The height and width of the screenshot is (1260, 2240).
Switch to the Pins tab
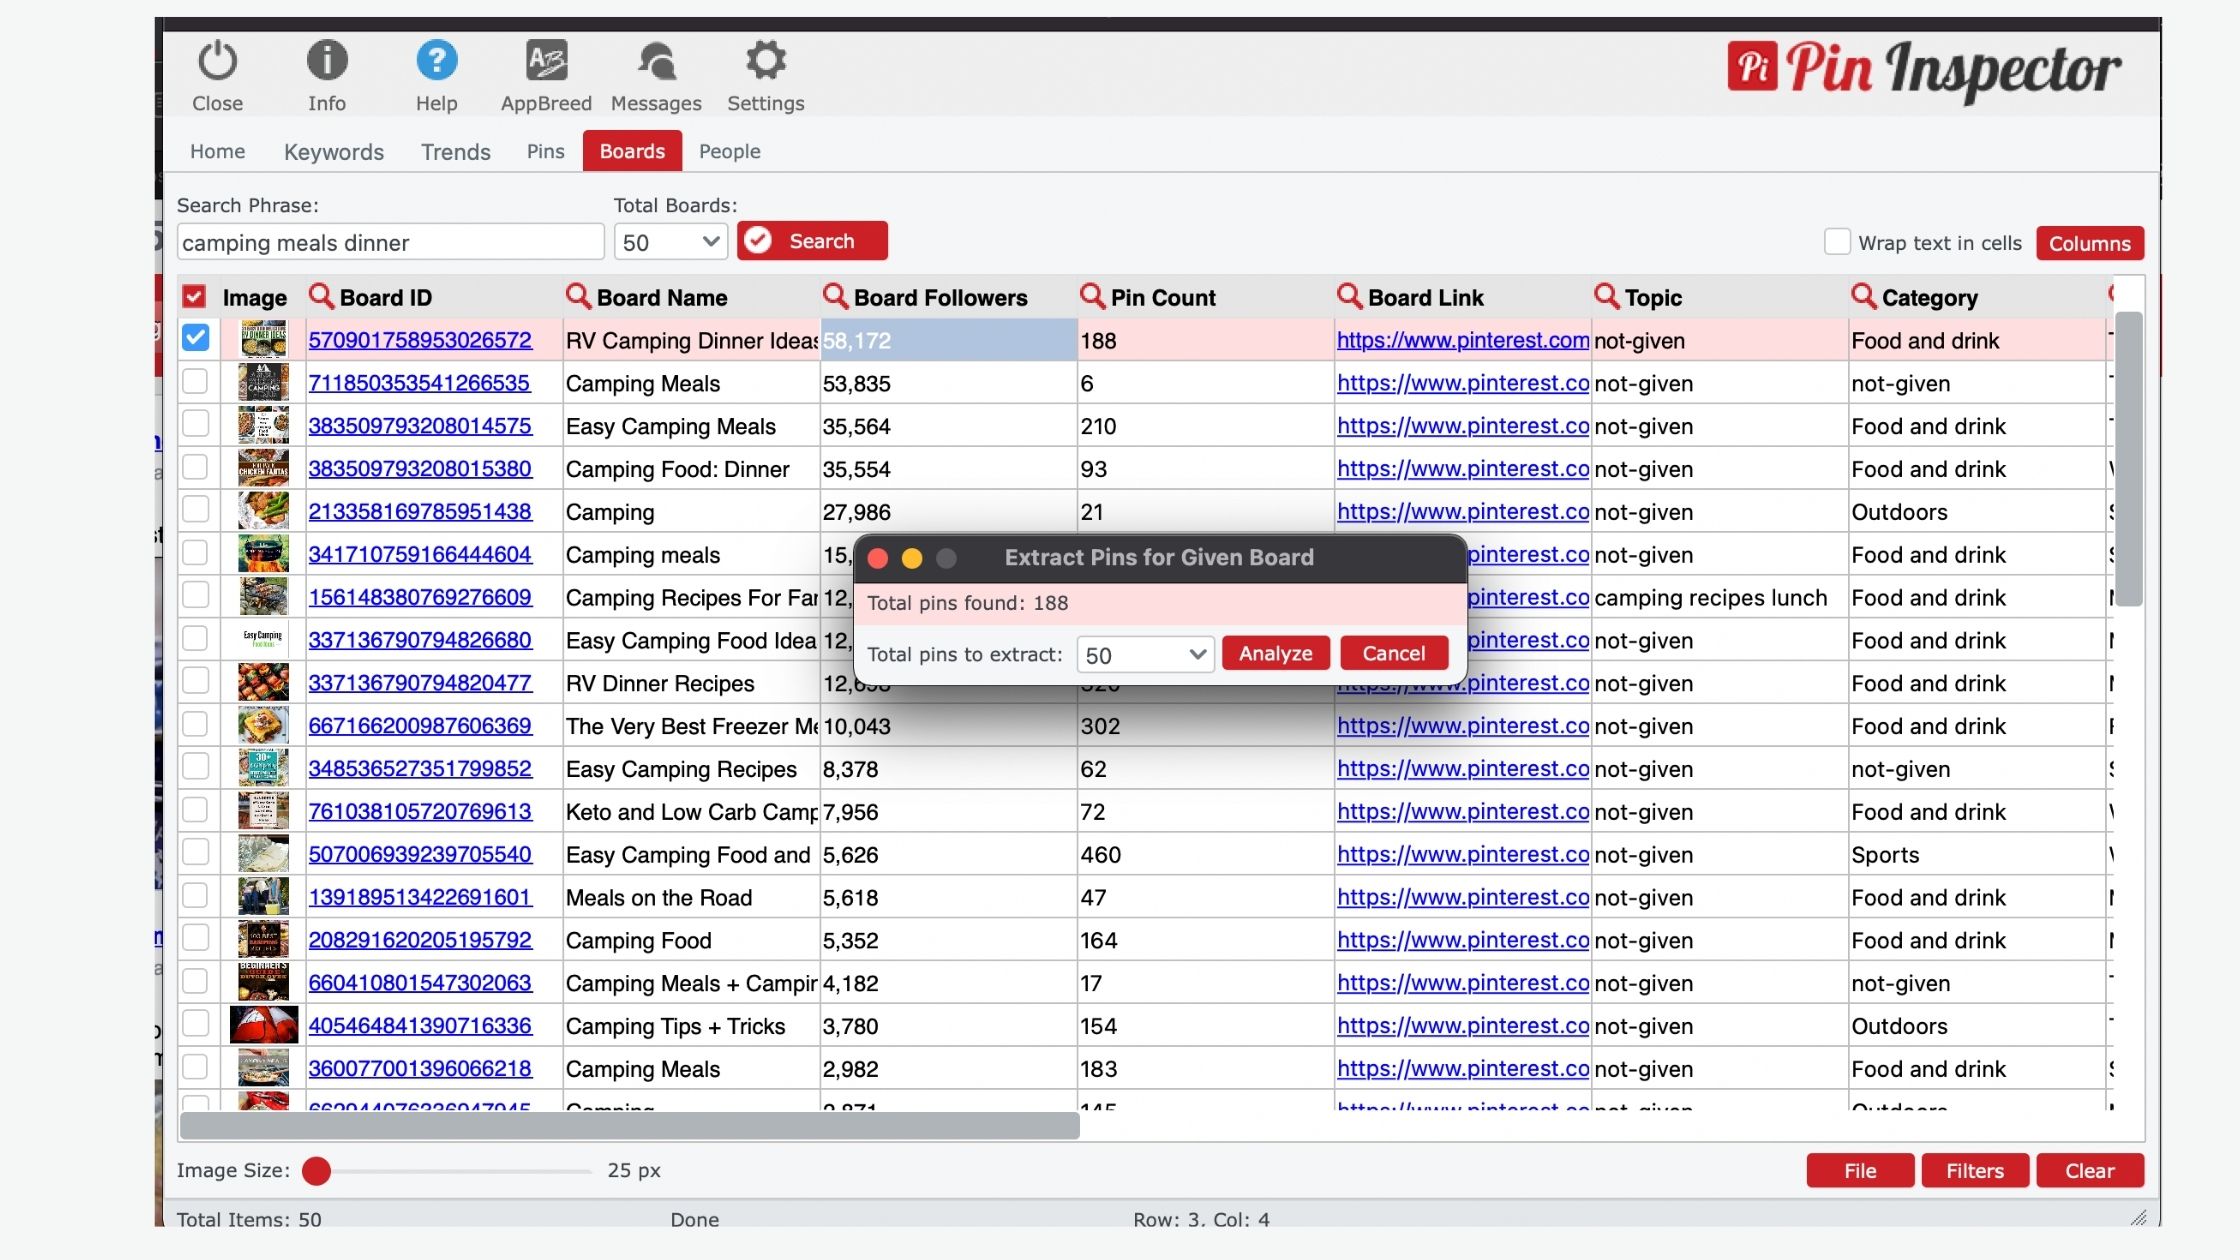click(x=545, y=151)
